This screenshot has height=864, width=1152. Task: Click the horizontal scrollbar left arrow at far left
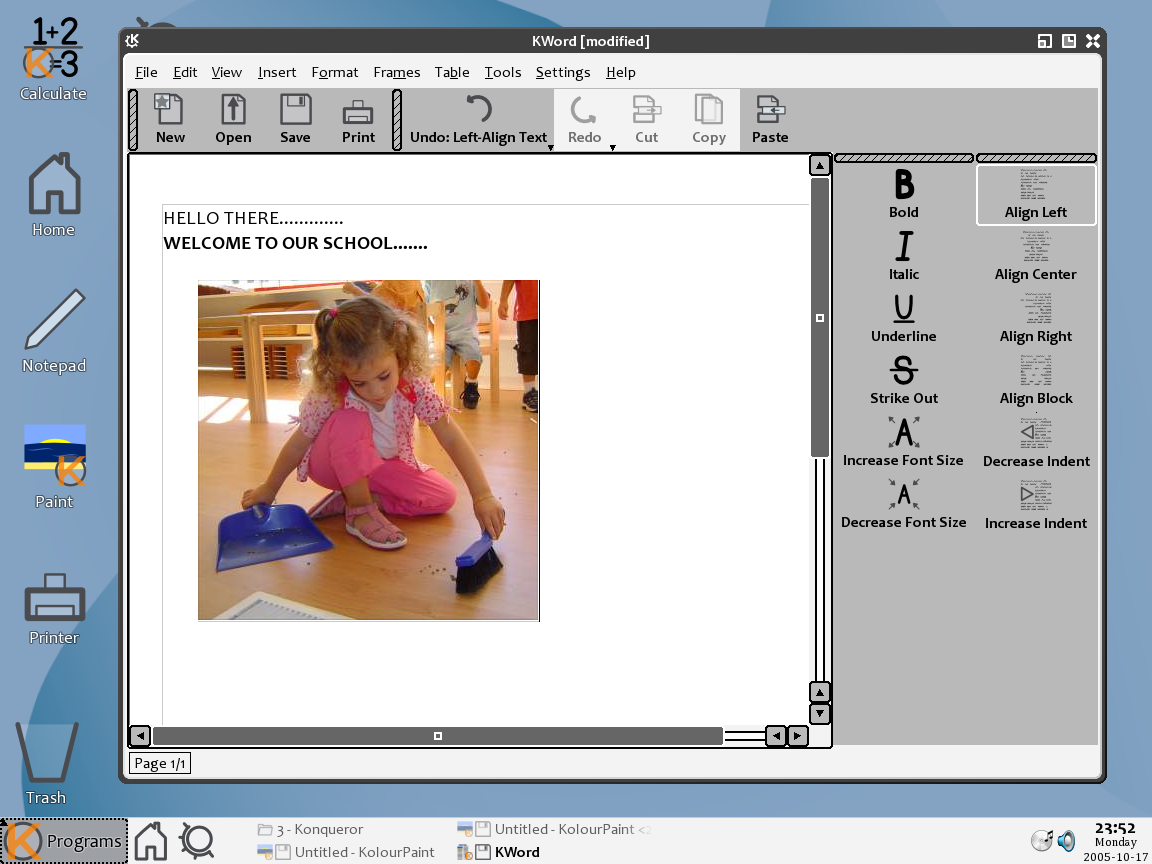pyautogui.click(x=140, y=735)
